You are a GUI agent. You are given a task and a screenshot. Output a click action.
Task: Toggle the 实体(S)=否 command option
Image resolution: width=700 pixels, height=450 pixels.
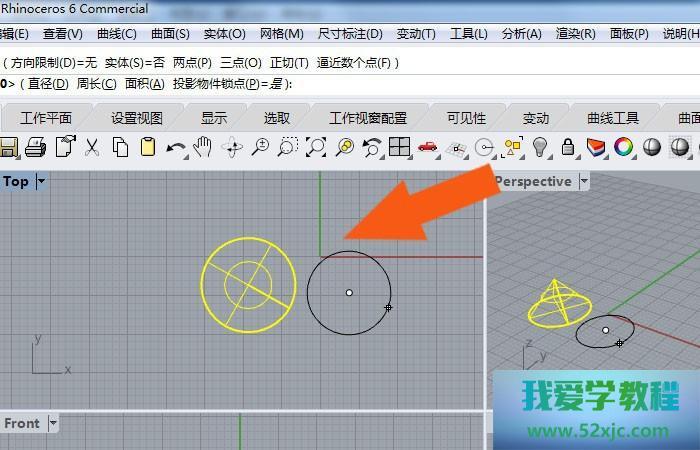click(134, 63)
